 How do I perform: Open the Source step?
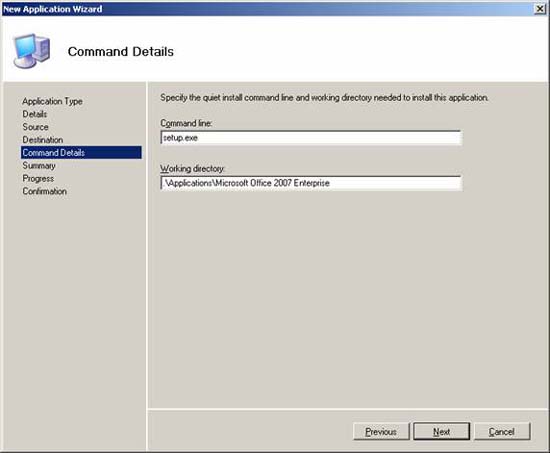(35, 127)
